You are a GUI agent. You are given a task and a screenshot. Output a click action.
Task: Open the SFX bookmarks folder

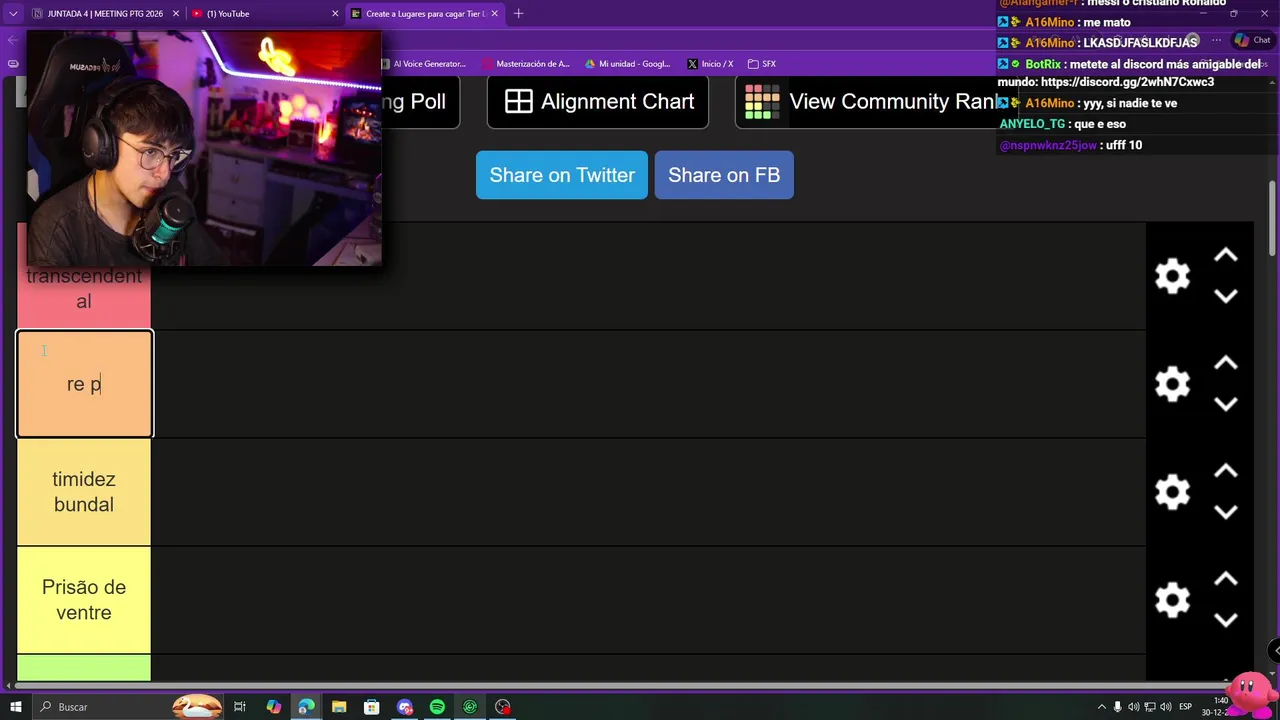pos(762,64)
